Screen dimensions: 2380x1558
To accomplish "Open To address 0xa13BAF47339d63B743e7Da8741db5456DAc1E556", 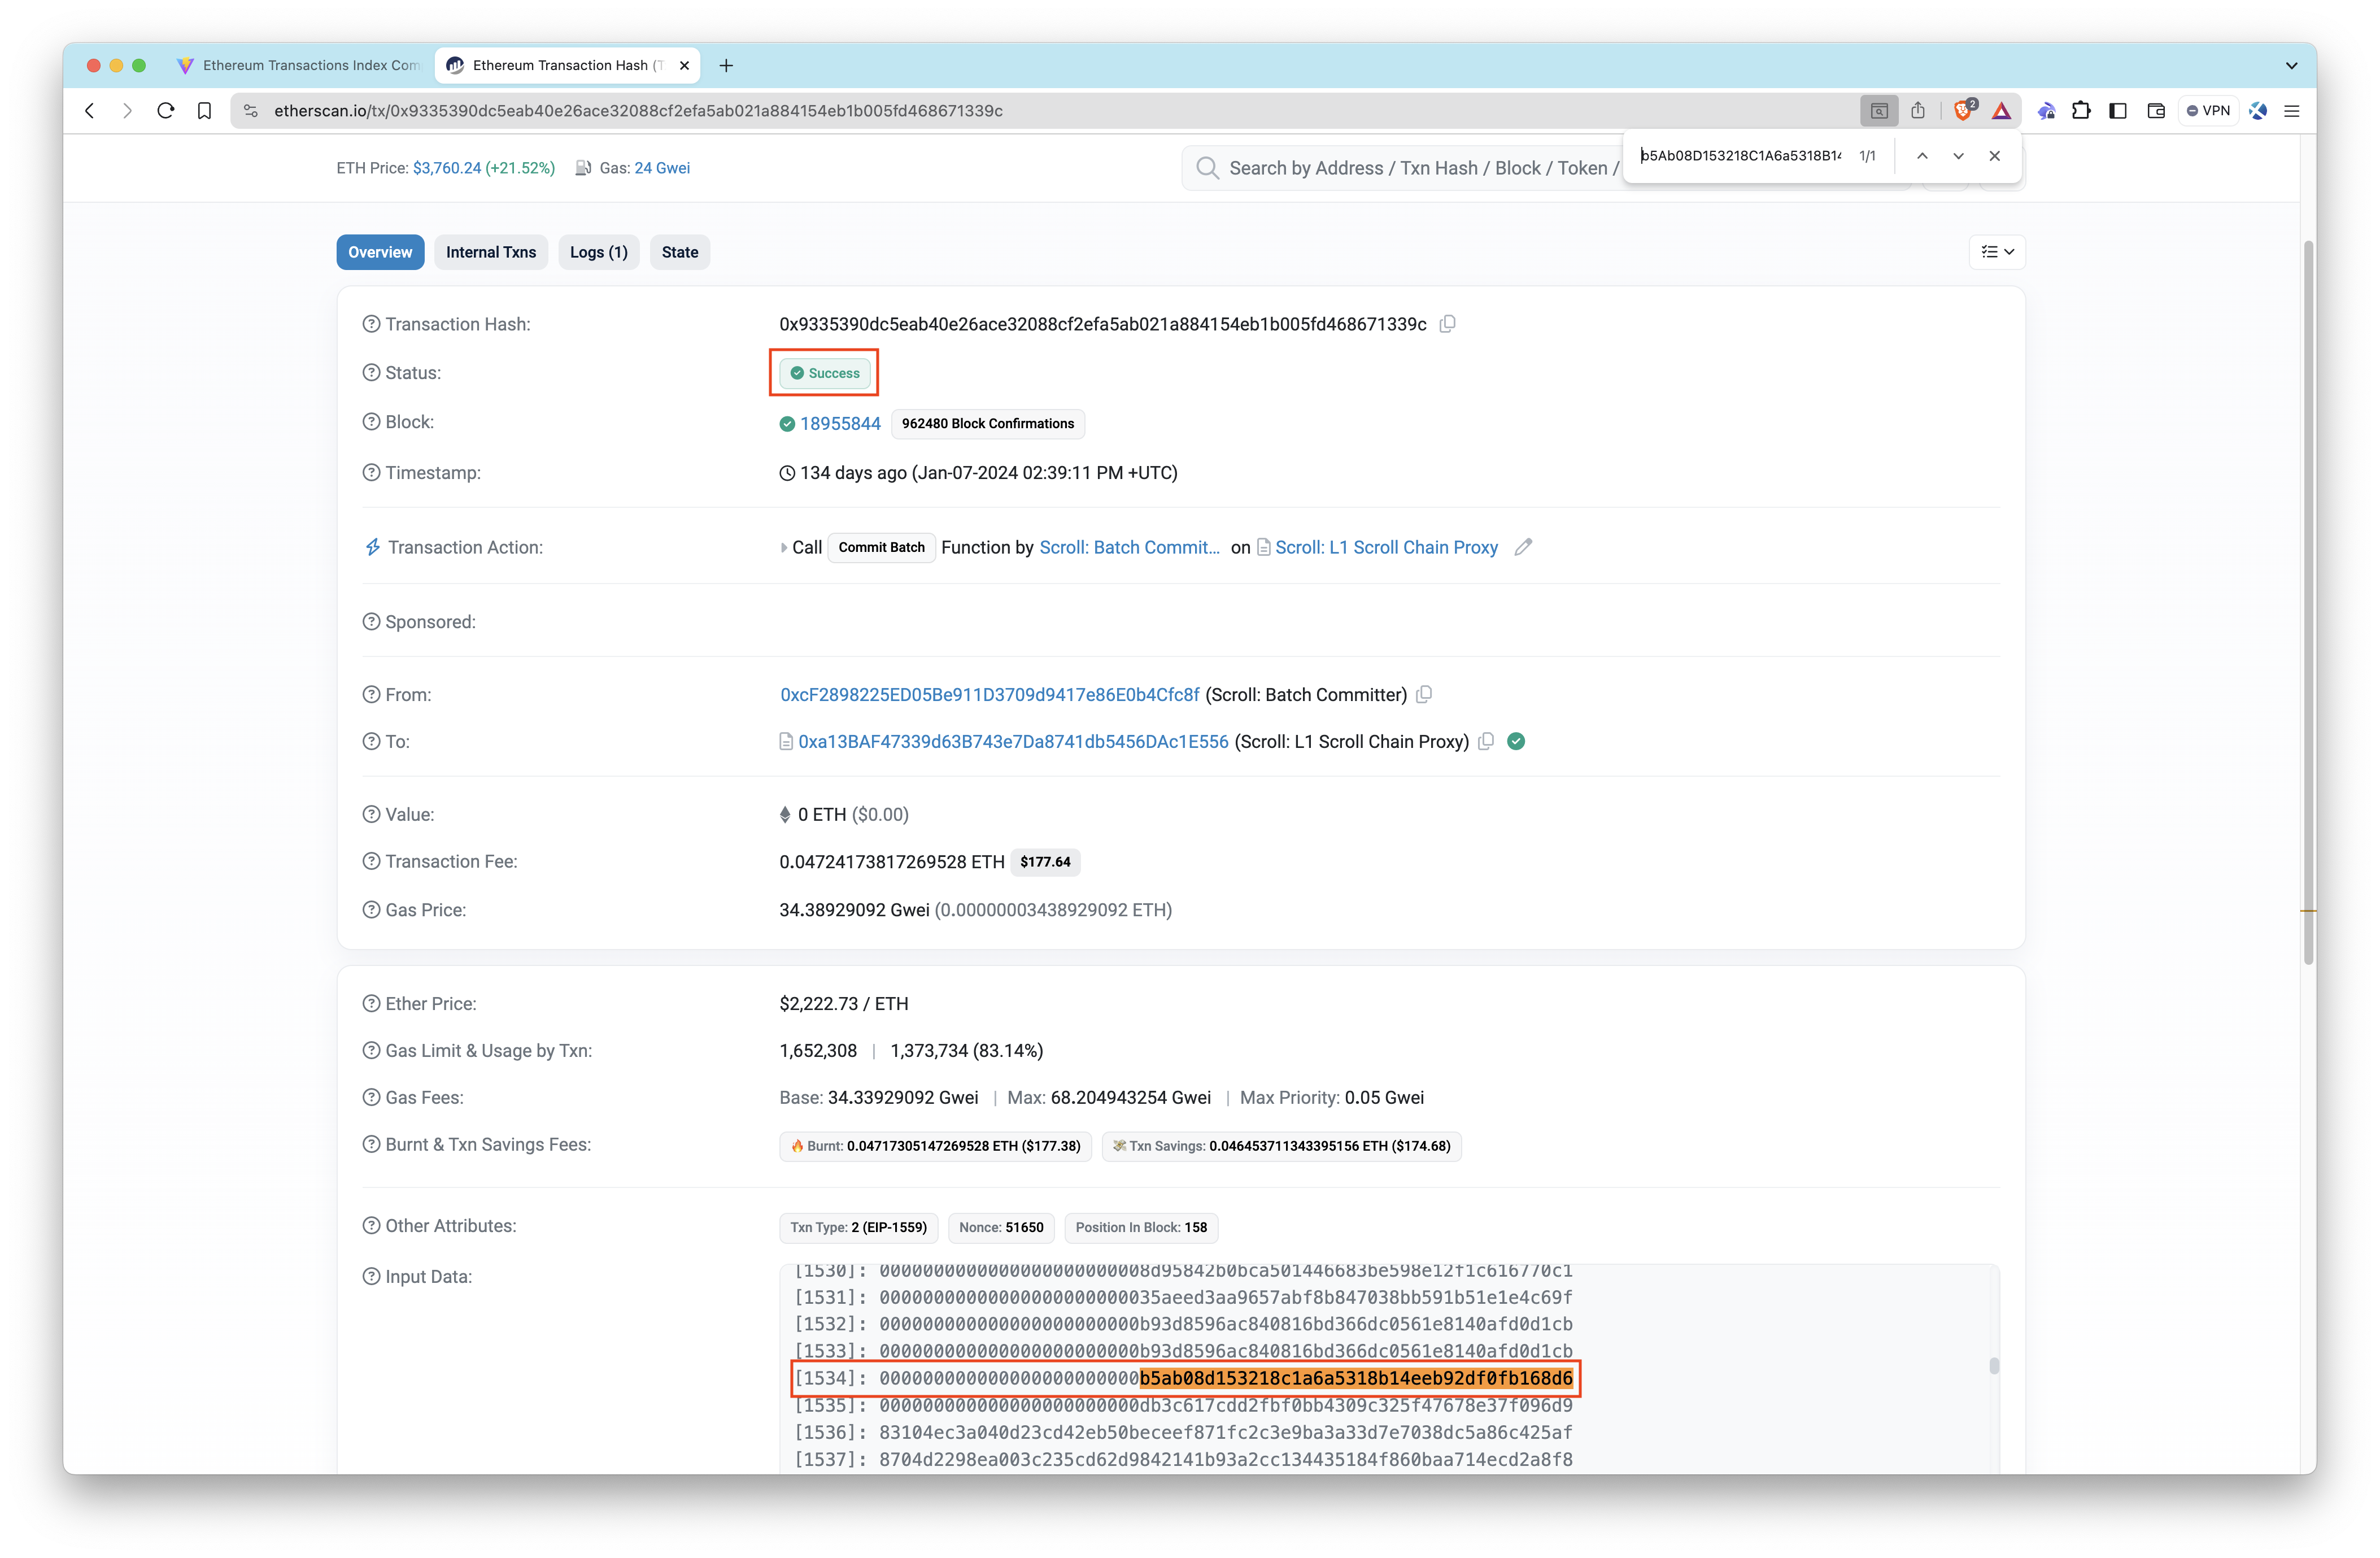I will [x=1013, y=741].
